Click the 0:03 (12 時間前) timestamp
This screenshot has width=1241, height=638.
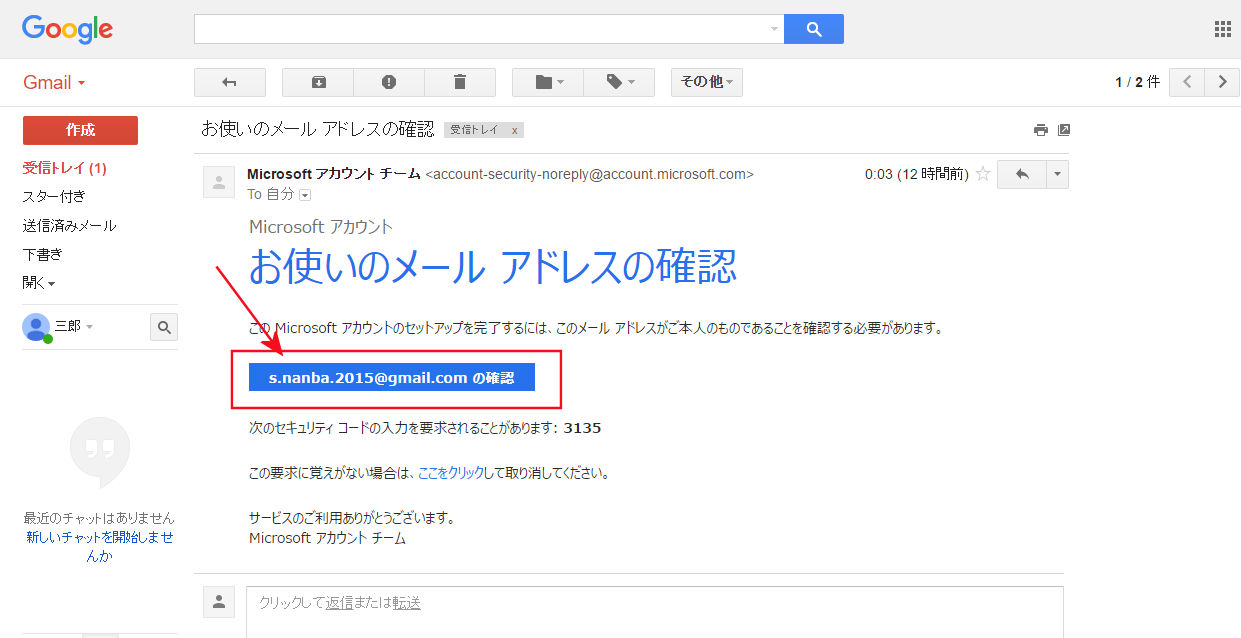tap(917, 174)
